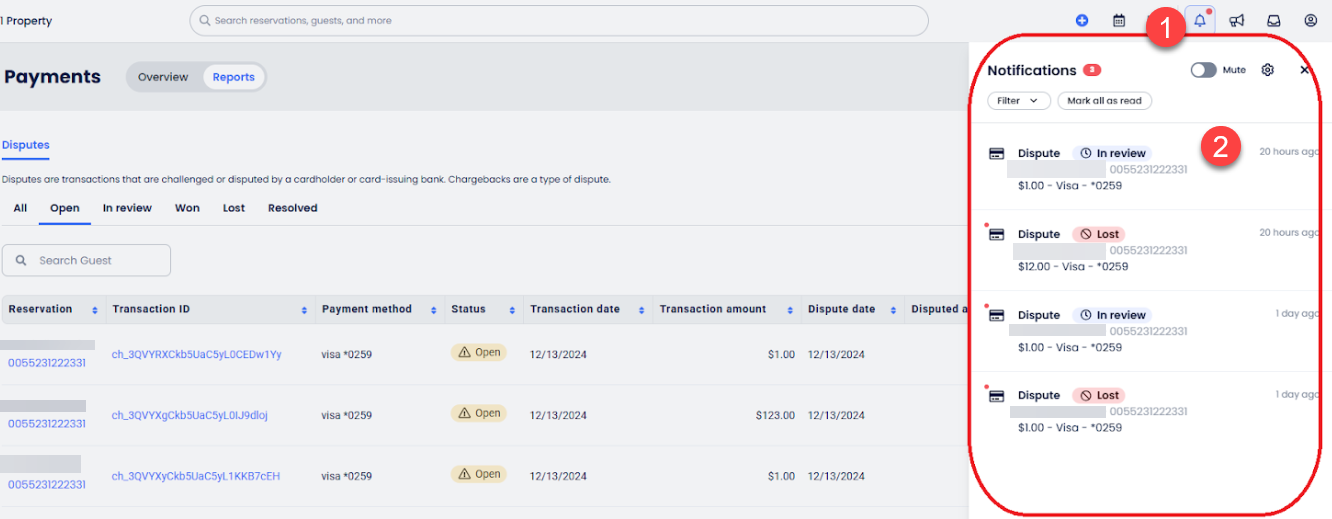Select the Won disputes tab

(x=187, y=208)
